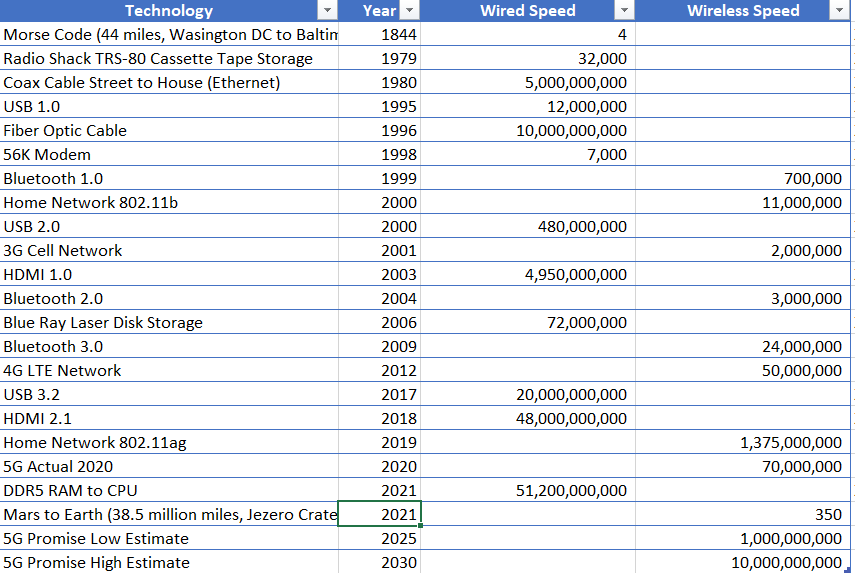Select the year 1996 cell
Screen dimensions: 855x573
(x=380, y=130)
